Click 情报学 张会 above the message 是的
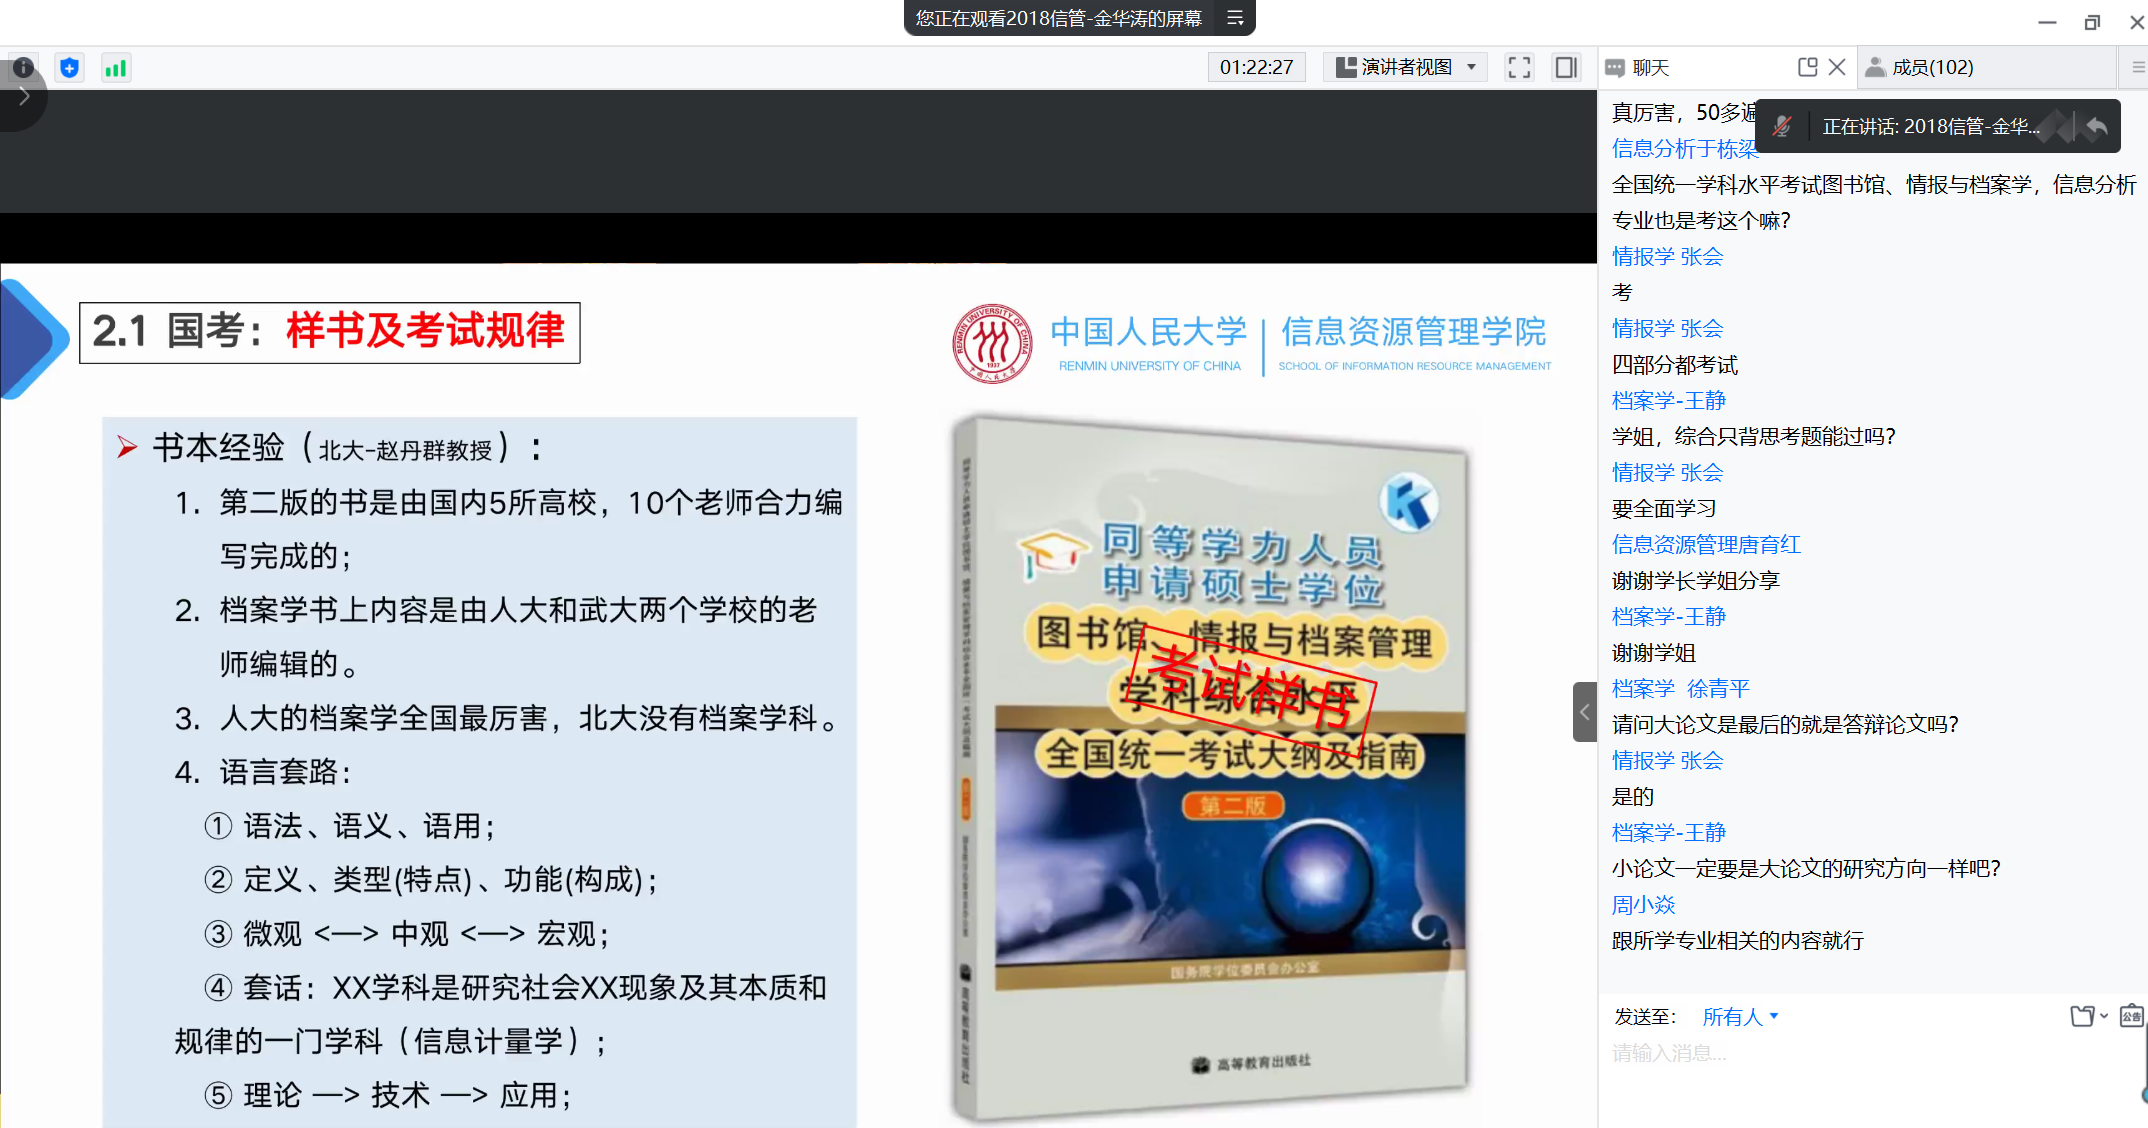Viewport: 2148px width, 1128px height. (1667, 761)
